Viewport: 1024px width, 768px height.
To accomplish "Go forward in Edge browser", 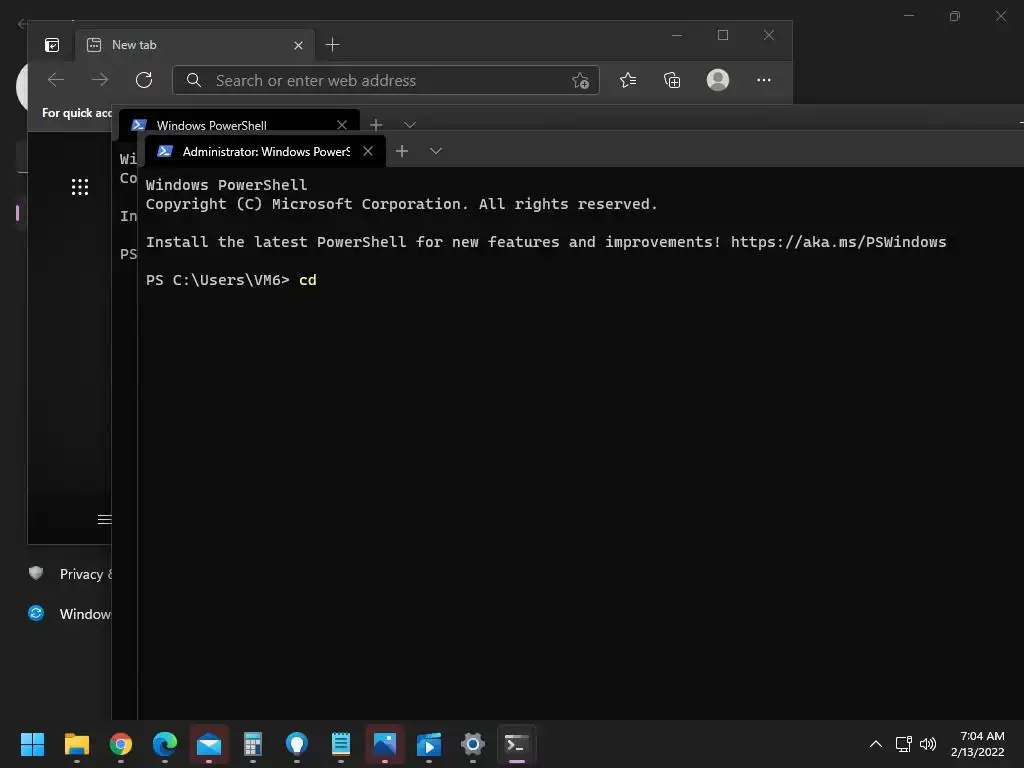I will [100, 80].
